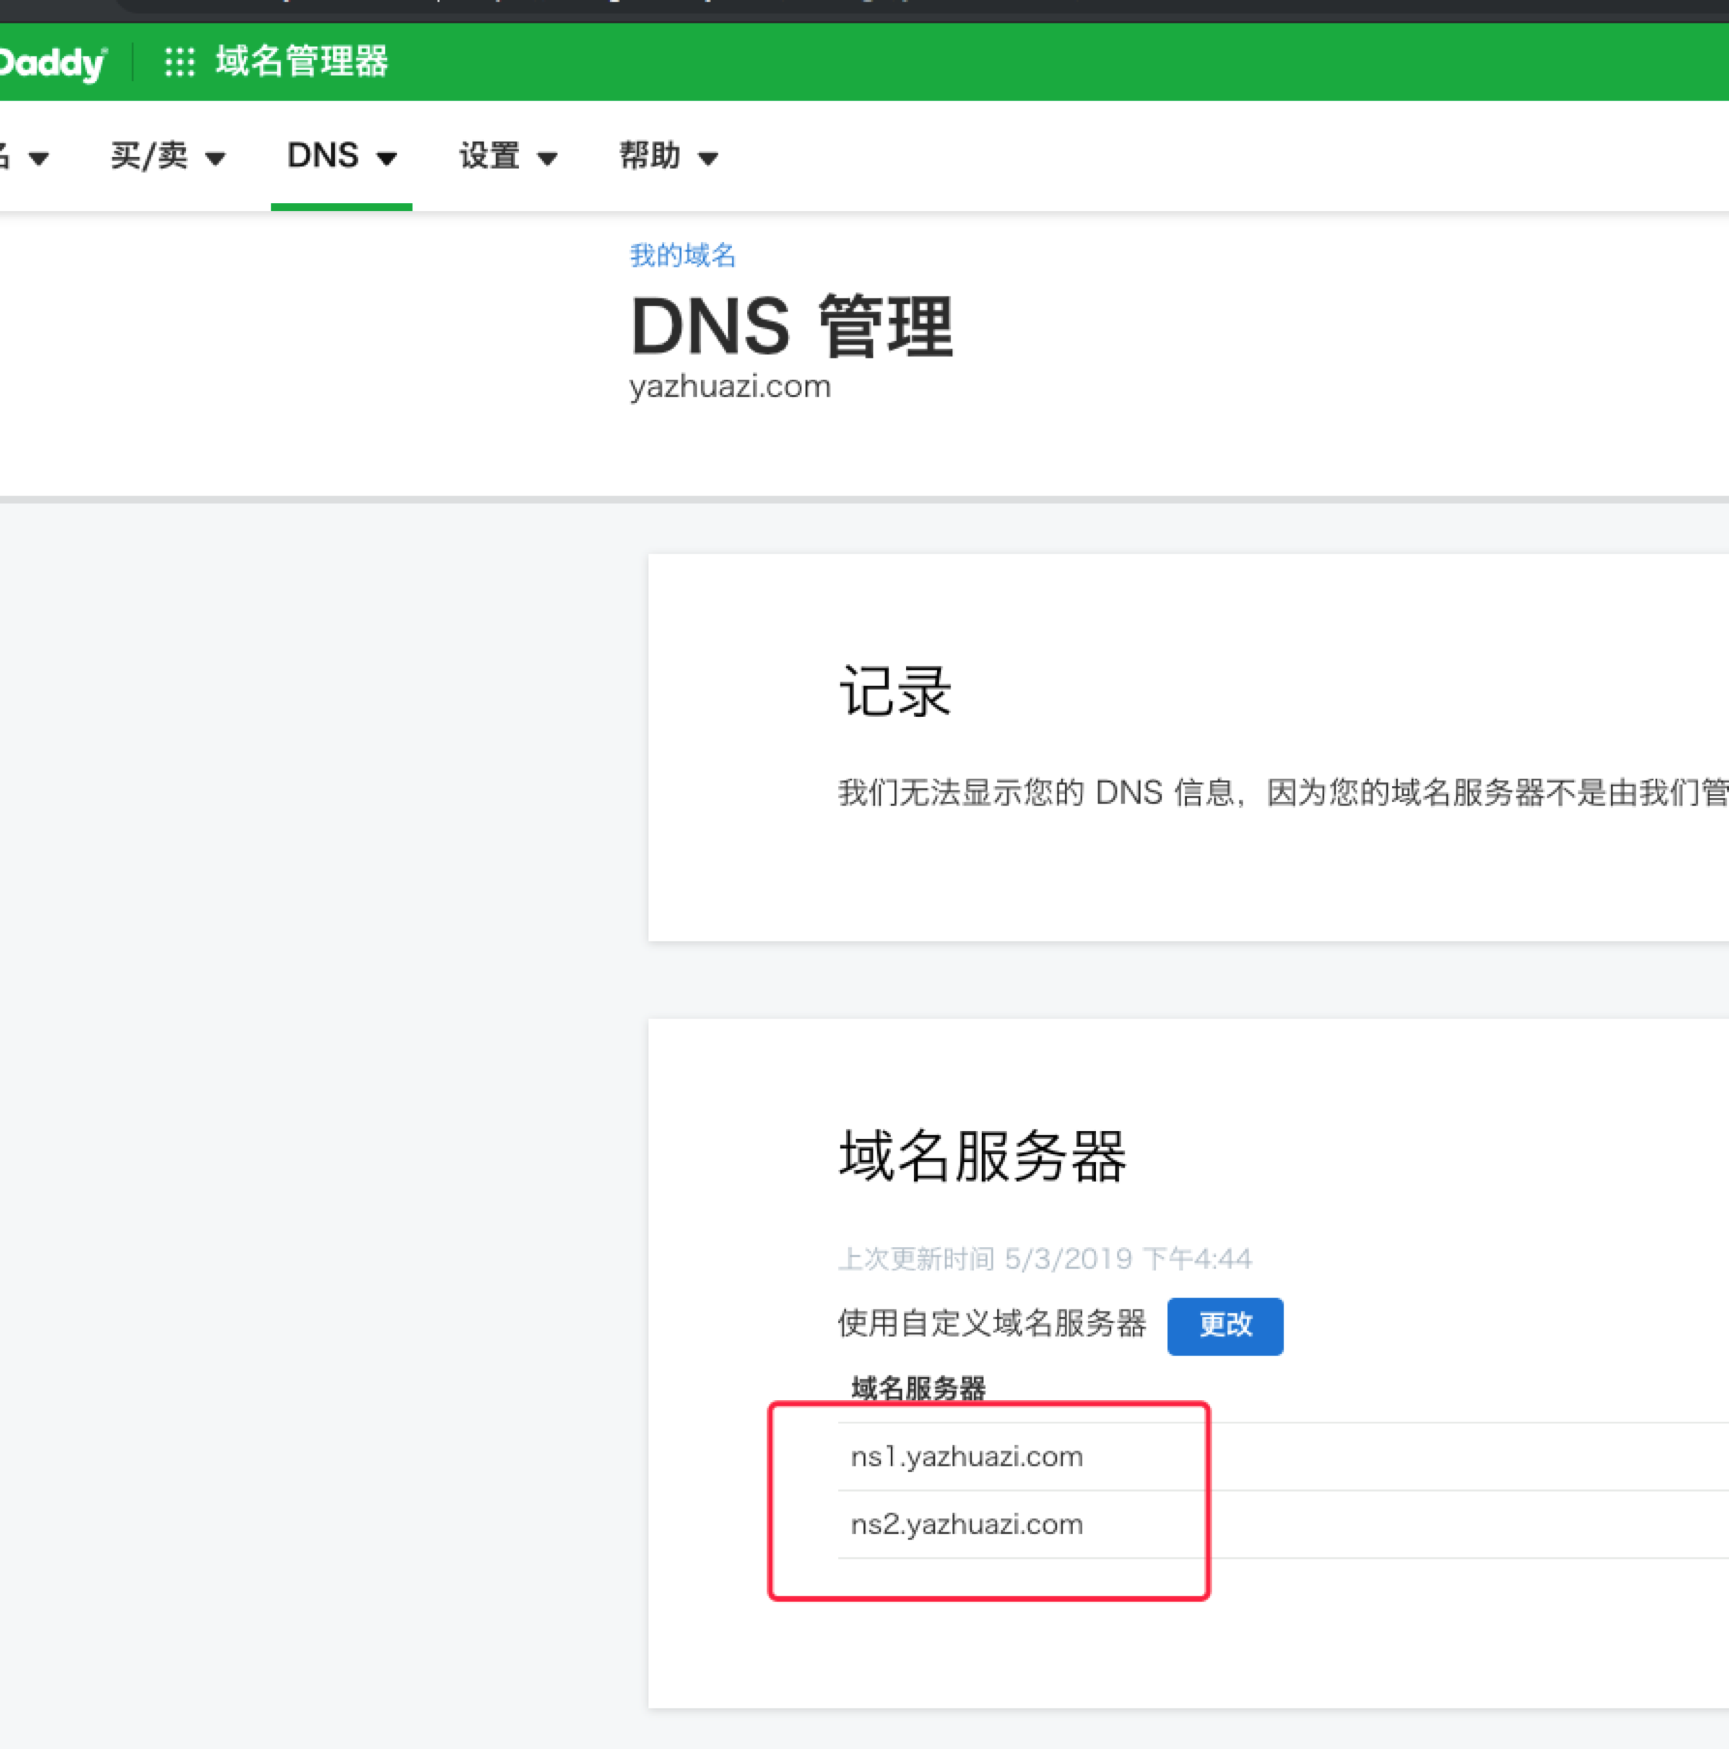The height and width of the screenshot is (1749, 1729).
Task: Open the apps grid launcher icon
Action: 179,62
